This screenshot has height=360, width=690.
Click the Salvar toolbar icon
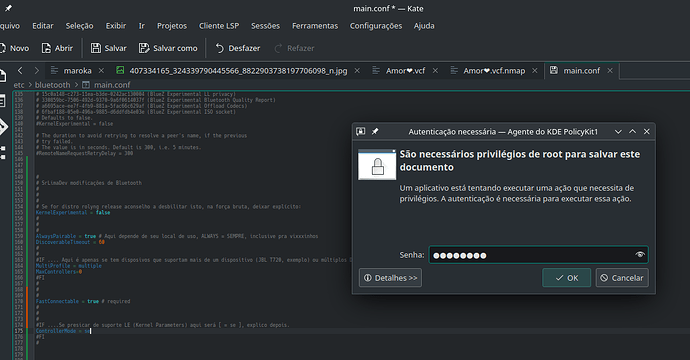pyautogui.click(x=95, y=48)
